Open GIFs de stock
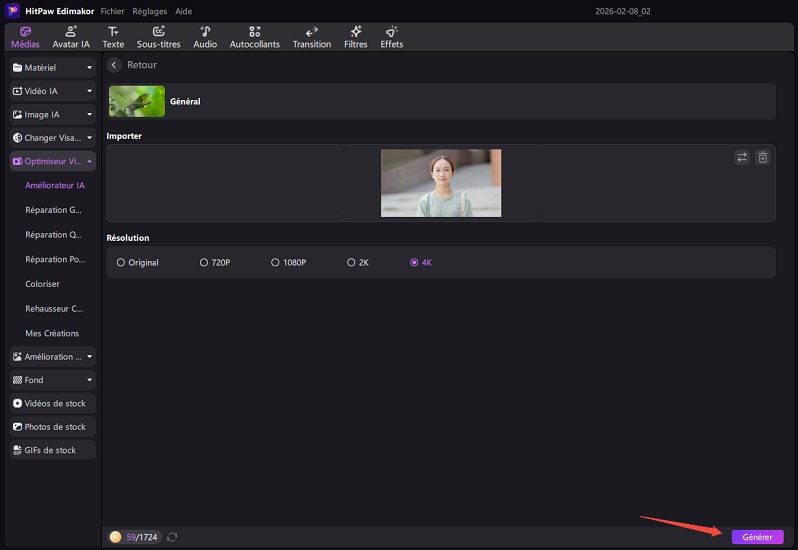 (53, 450)
